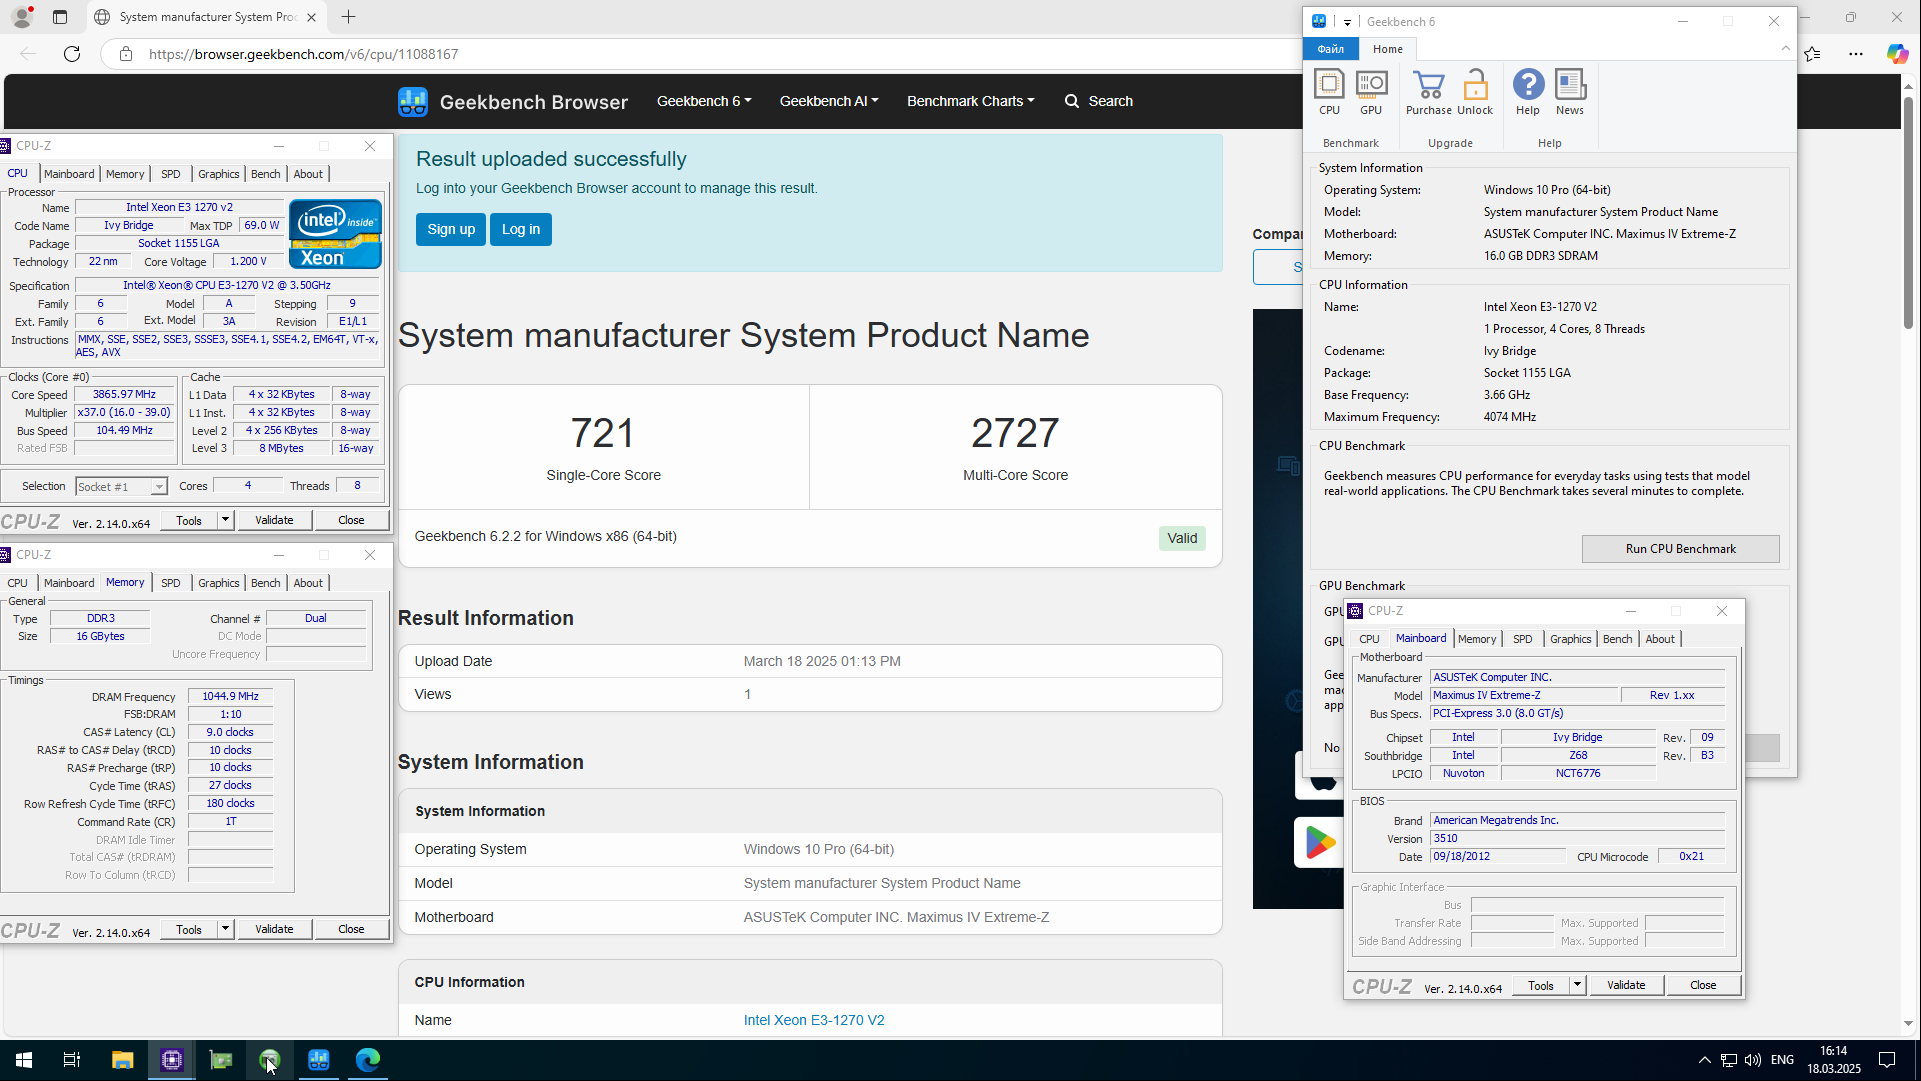Screen dimensions: 1921x1081
Task: Expand the Geekbench 6 navbar dropdown
Action: pos(704,101)
